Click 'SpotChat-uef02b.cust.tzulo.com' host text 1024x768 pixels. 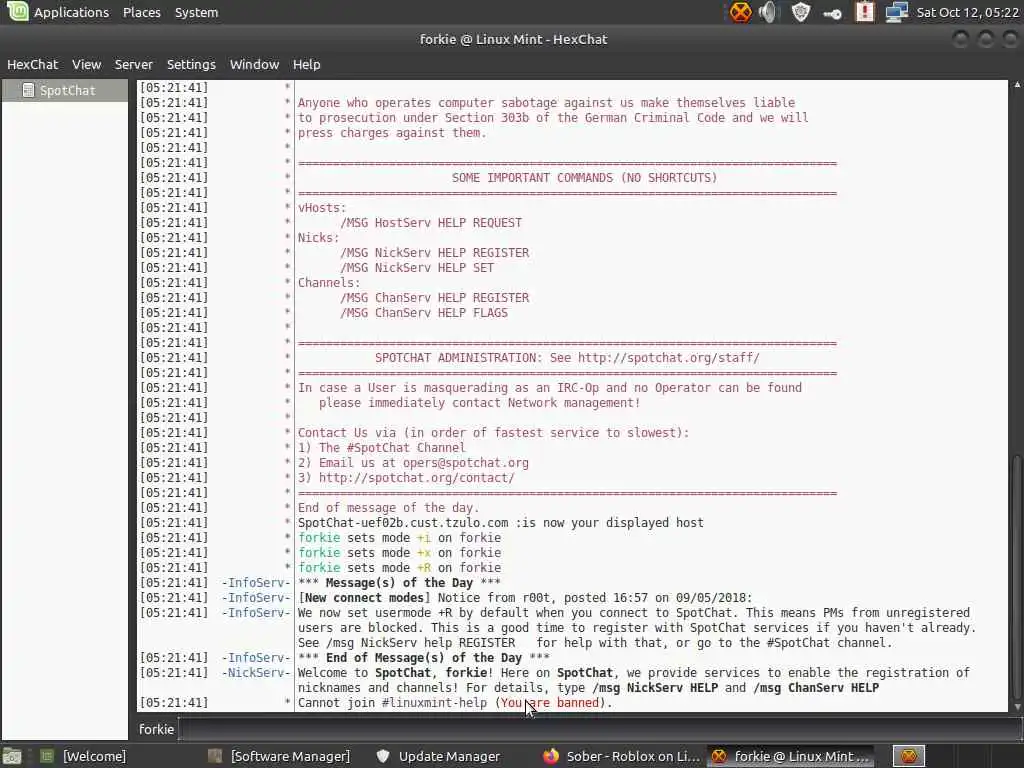(x=403, y=522)
